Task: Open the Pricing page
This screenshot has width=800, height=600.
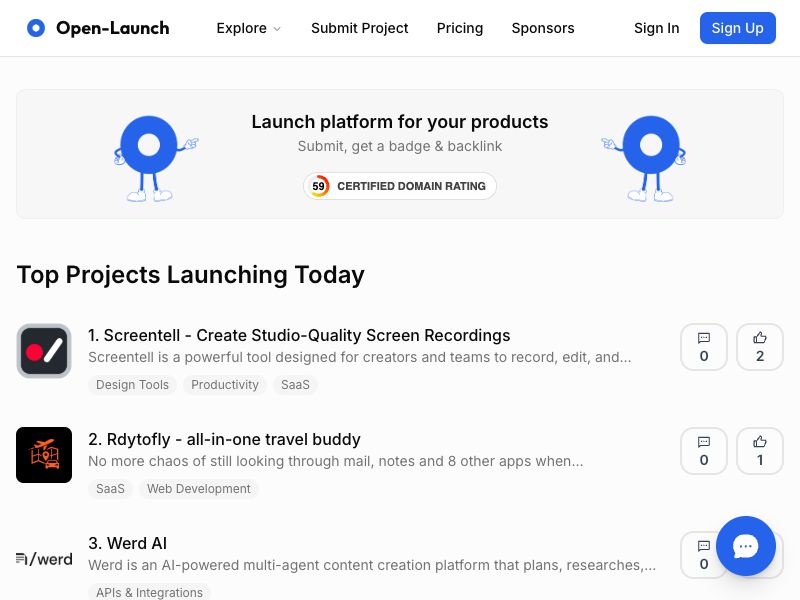Action: click(x=460, y=28)
